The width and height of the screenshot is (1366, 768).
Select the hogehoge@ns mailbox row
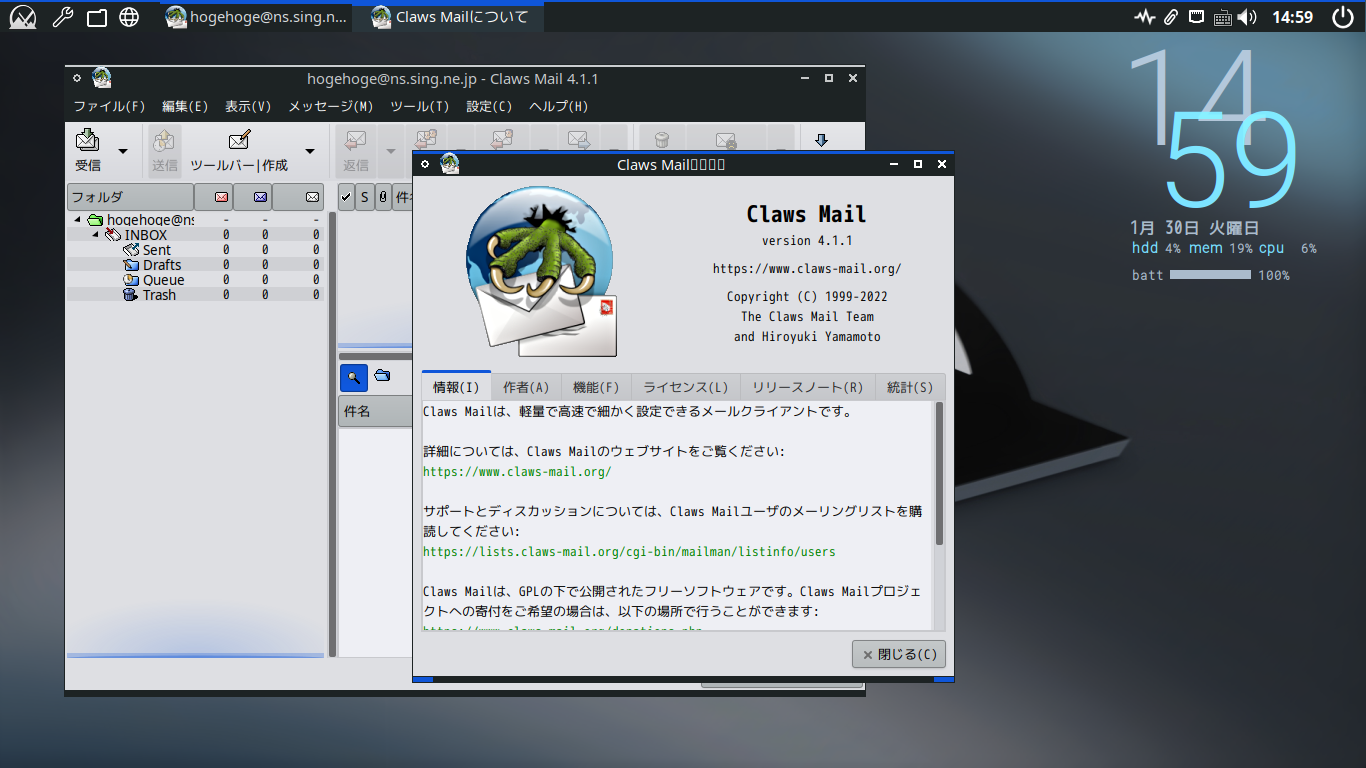click(x=196, y=220)
